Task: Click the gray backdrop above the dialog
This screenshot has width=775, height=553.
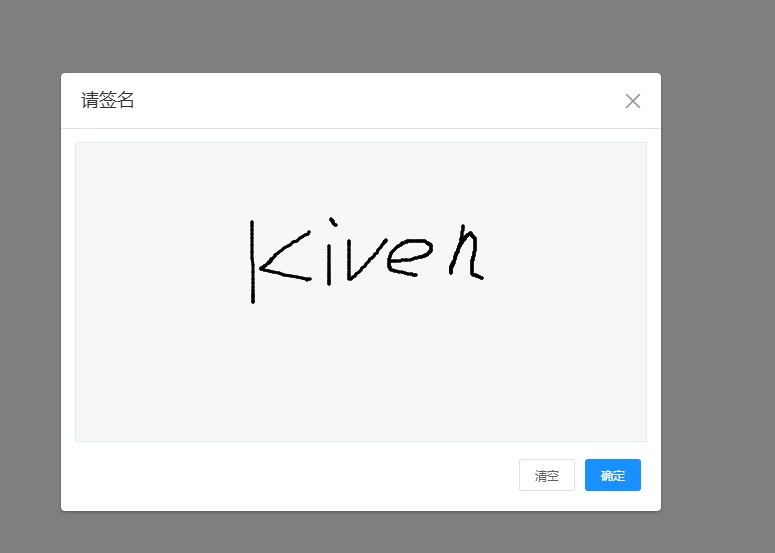Action: tap(361, 36)
